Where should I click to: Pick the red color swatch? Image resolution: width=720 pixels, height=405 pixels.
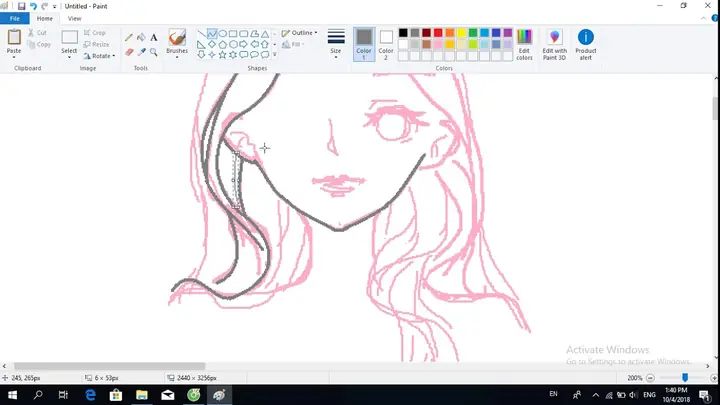[438, 33]
